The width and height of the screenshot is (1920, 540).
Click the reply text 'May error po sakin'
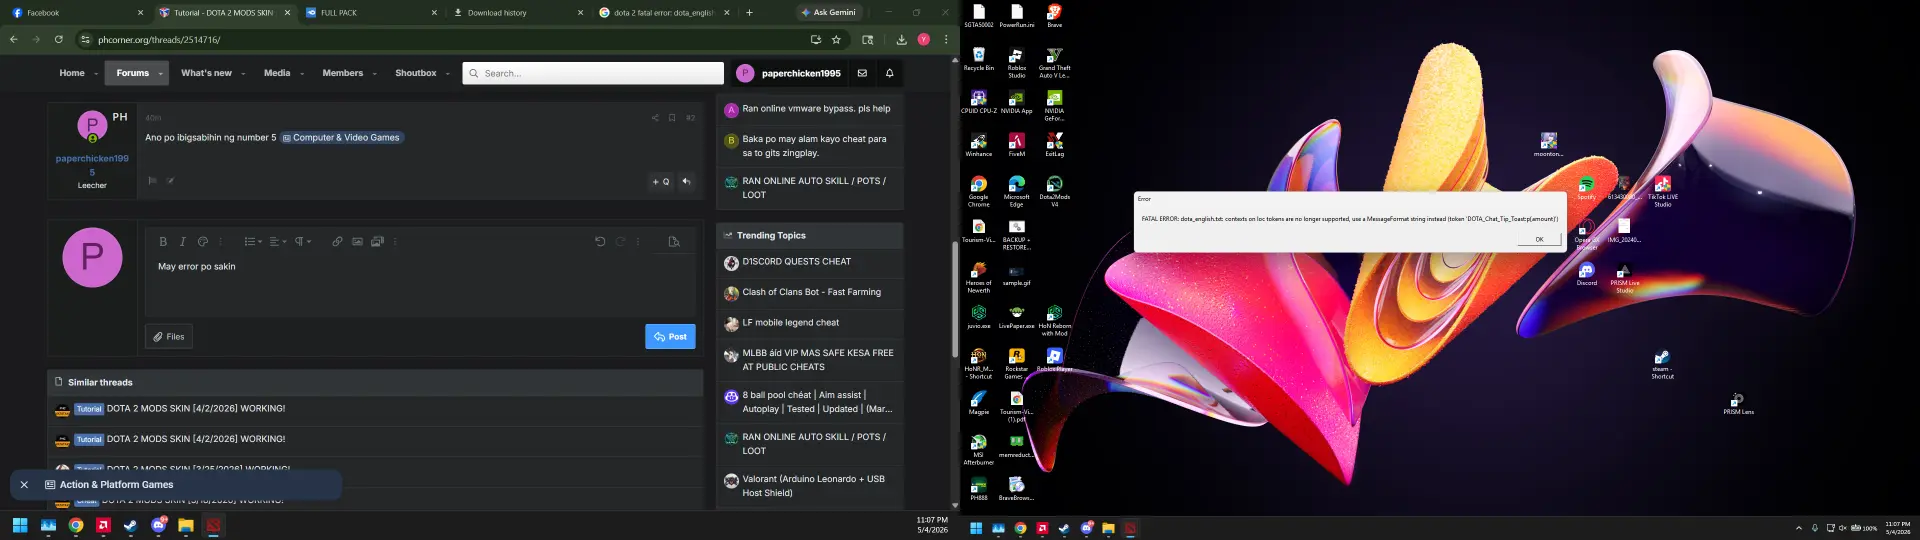(x=197, y=267)
